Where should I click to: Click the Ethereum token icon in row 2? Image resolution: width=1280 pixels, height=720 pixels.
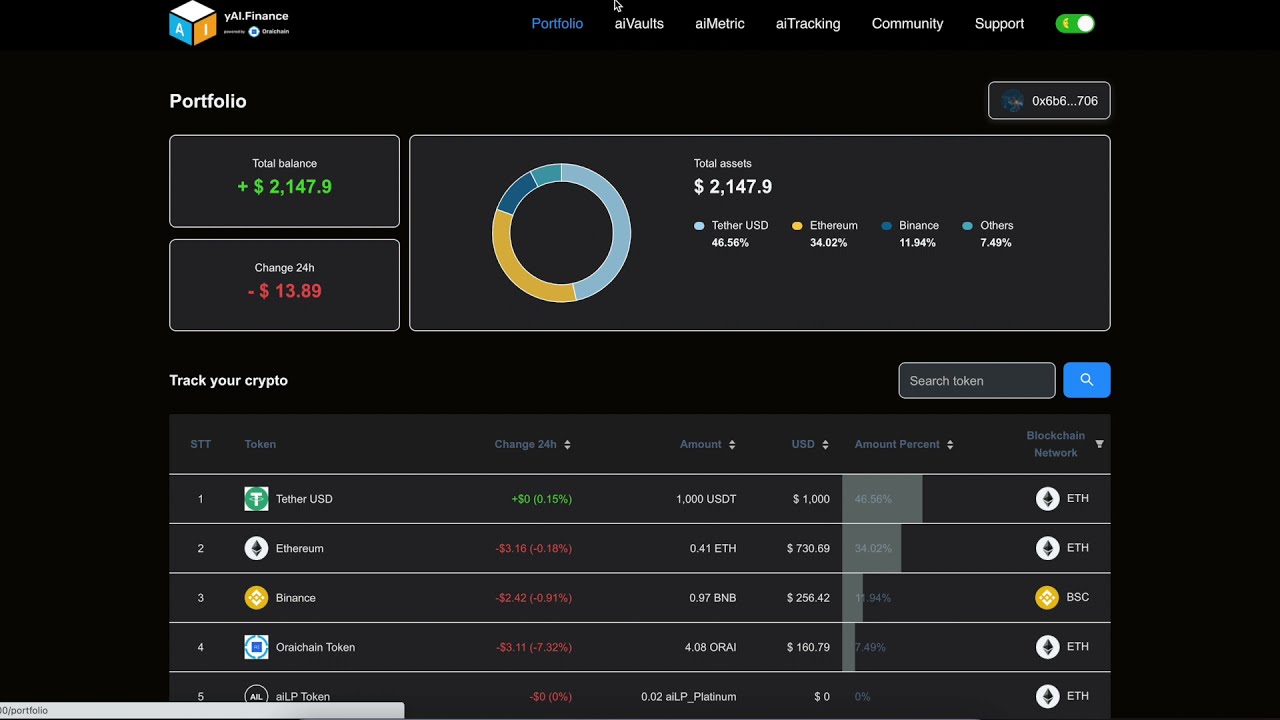(256, 548)
